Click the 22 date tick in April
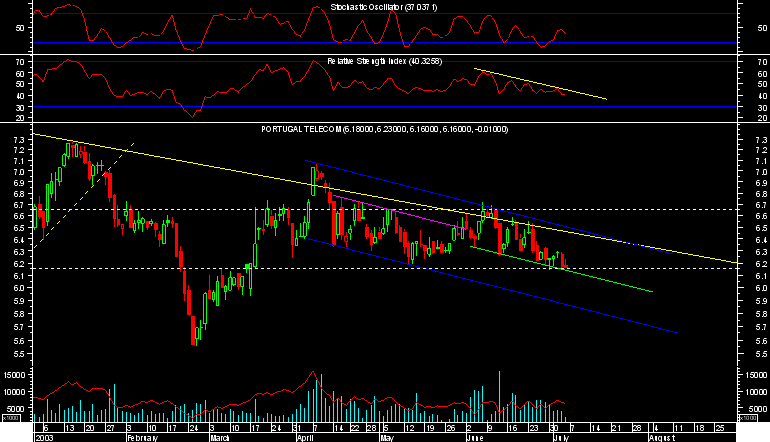 (355, 428)
